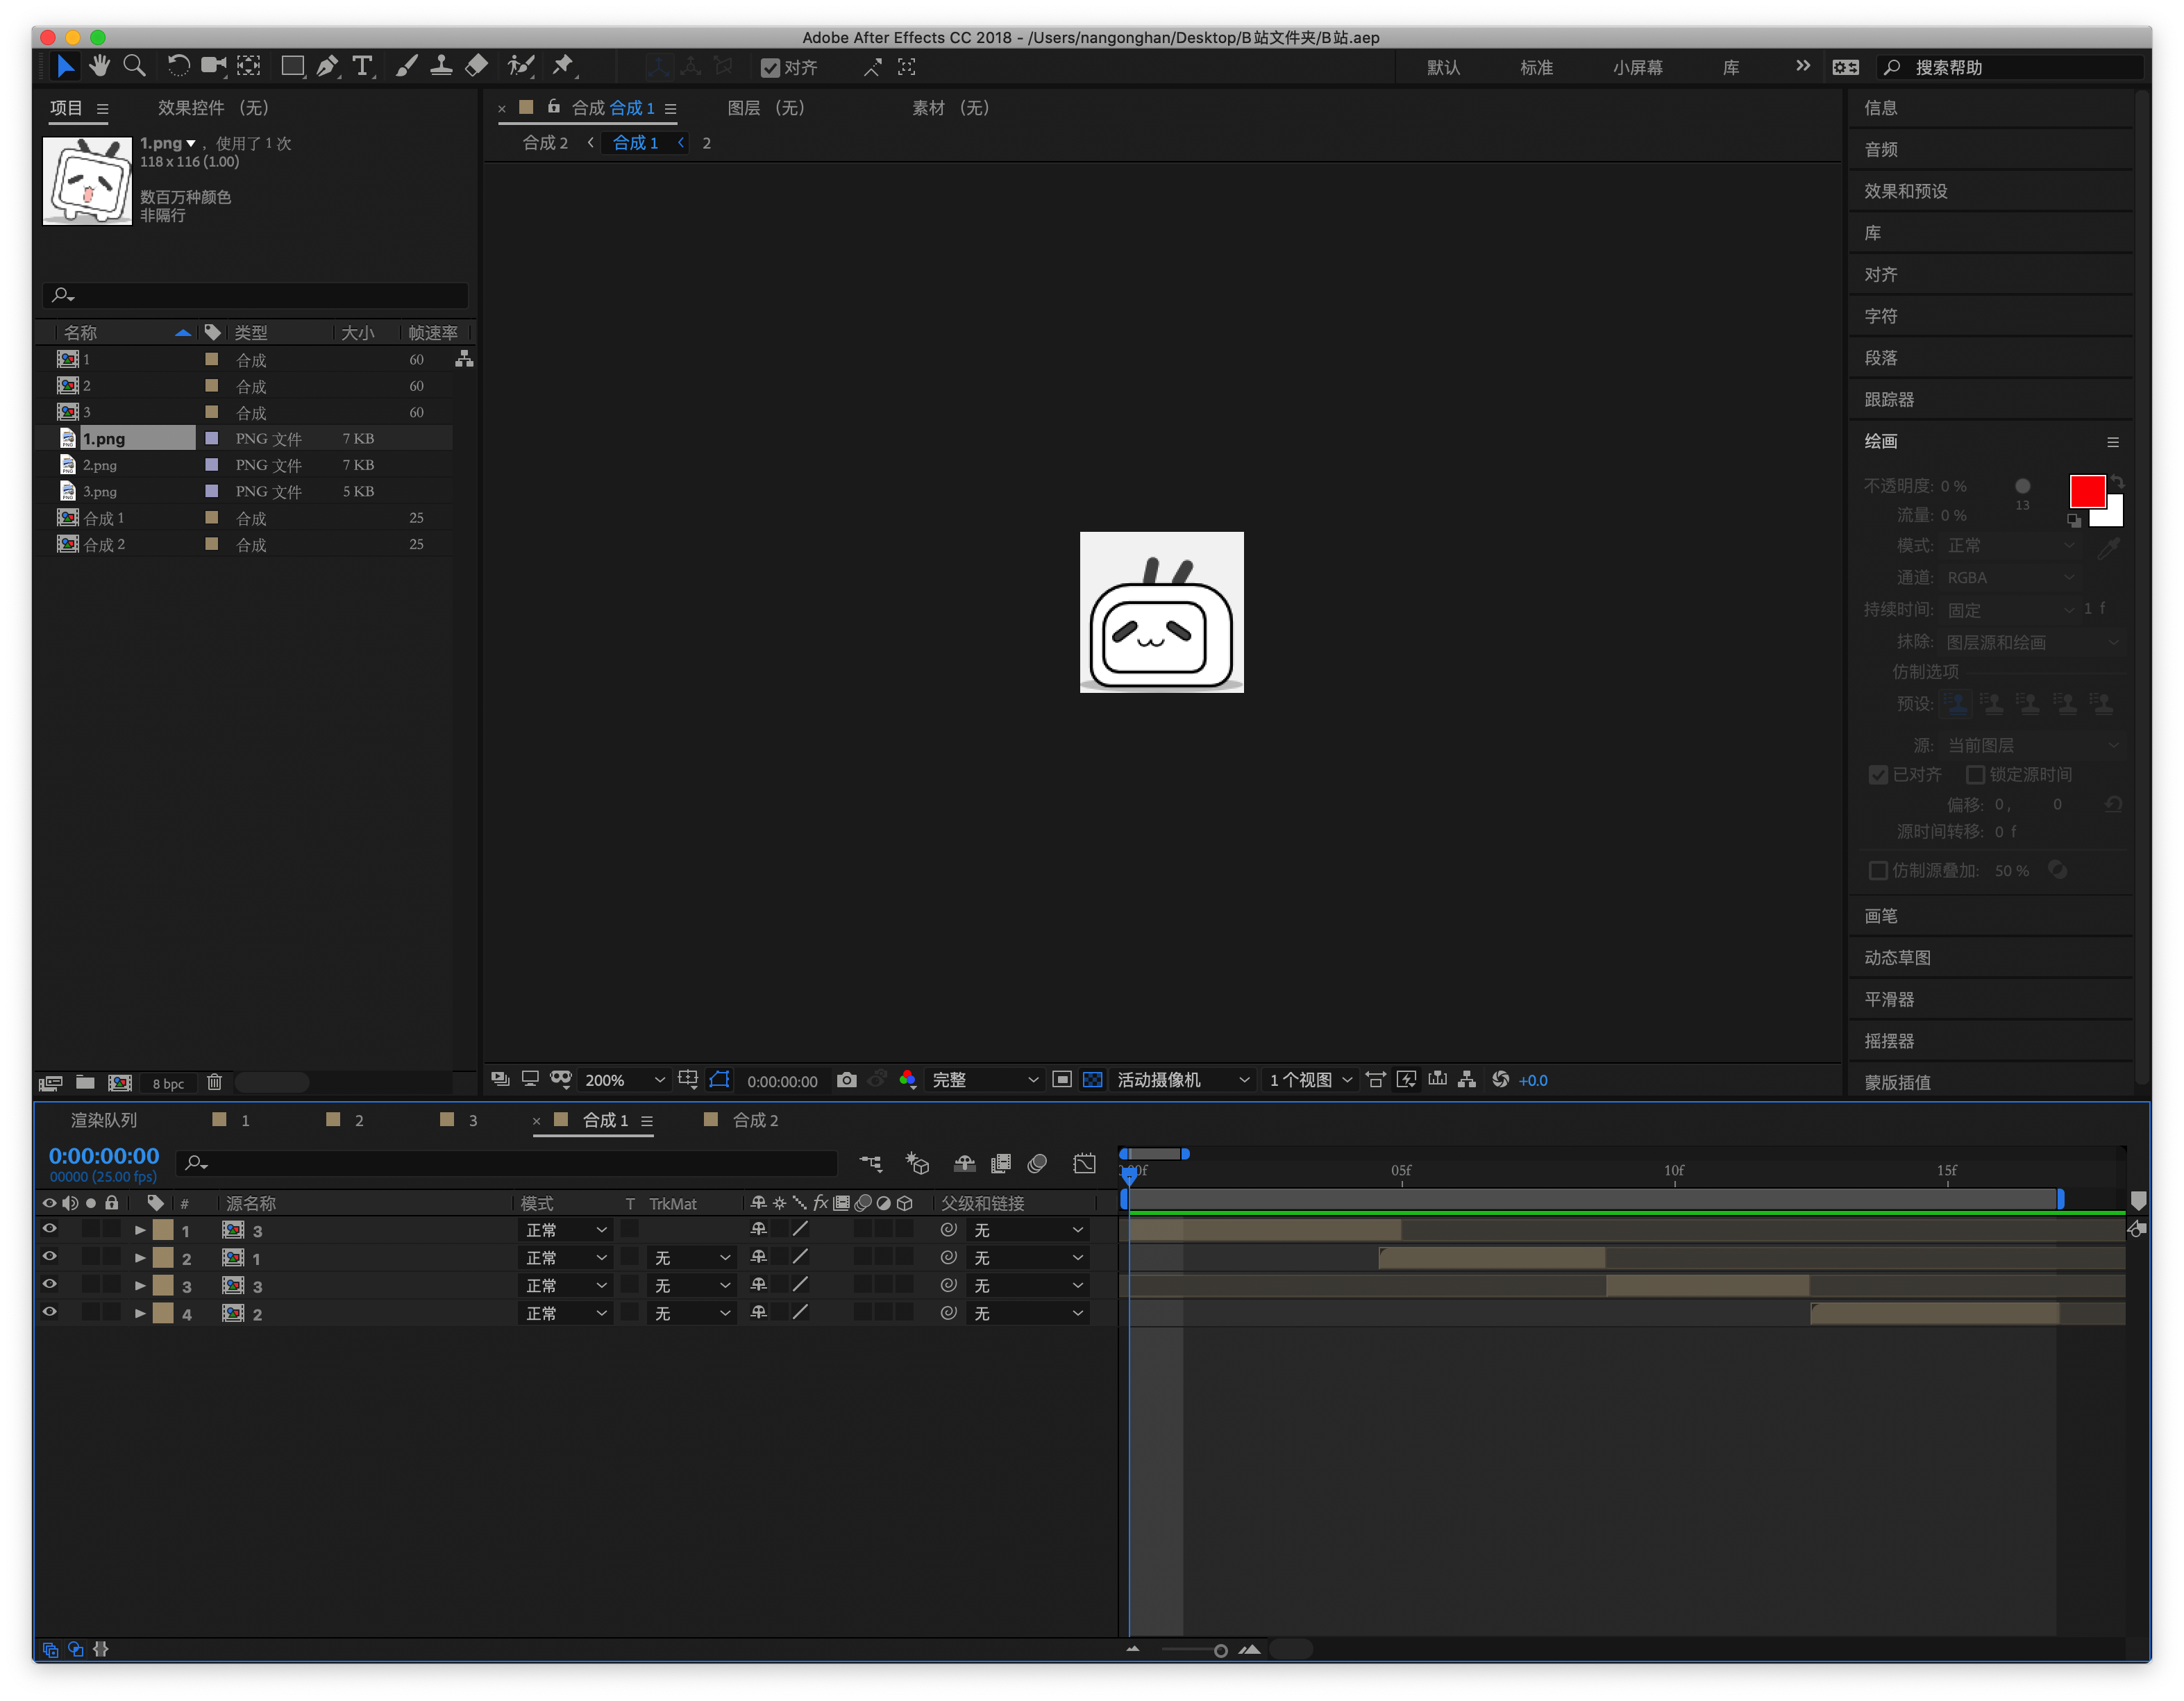Click the 8 bpc color depth button
2184x1701 pixels.
[168, 1083]
